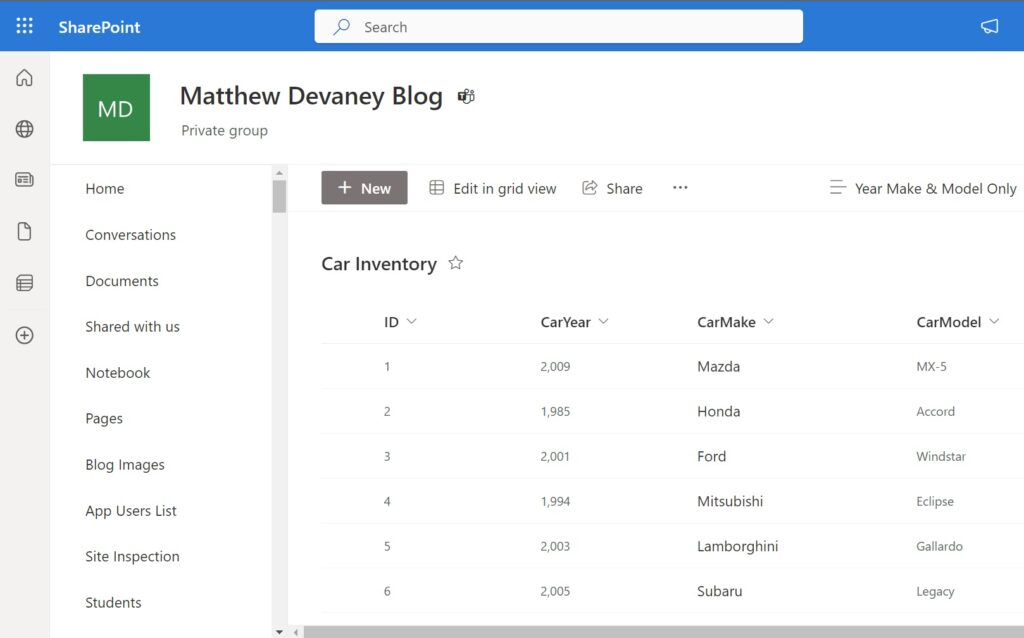Image resolution: width=1024 pixels, height=638 pixels.
Task: Open My sites globe icon in rail
Action: coord(24,129)
